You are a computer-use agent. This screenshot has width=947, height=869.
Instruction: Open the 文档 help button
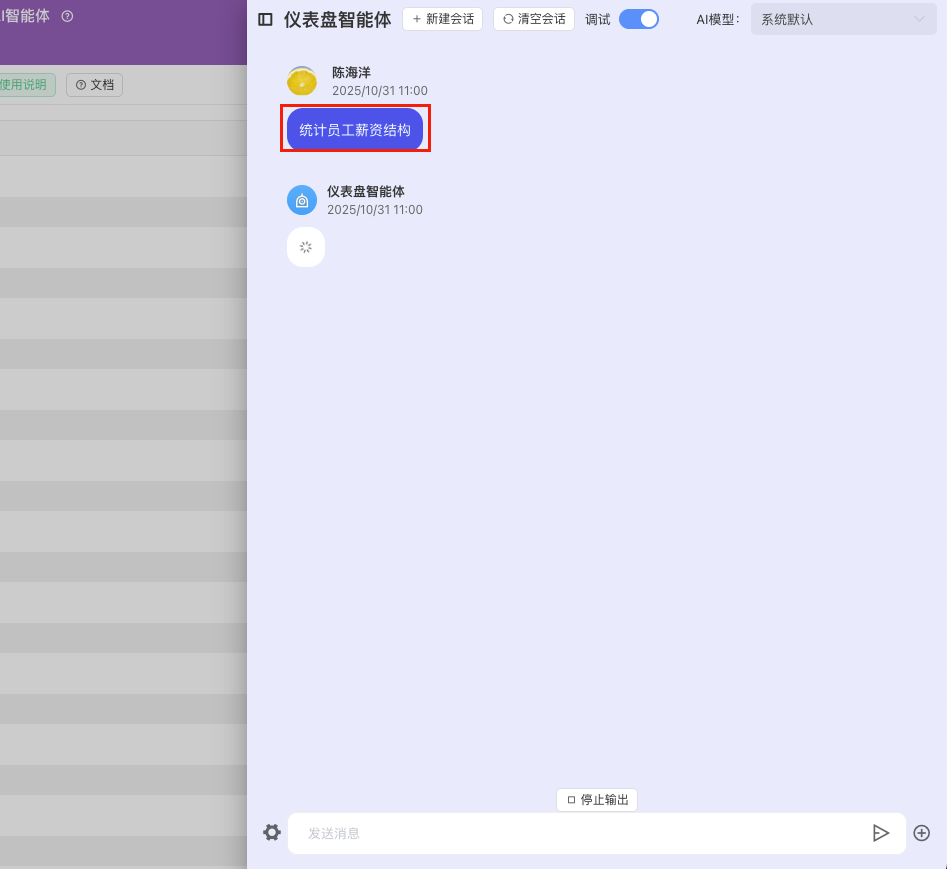(x=95, y=85)
